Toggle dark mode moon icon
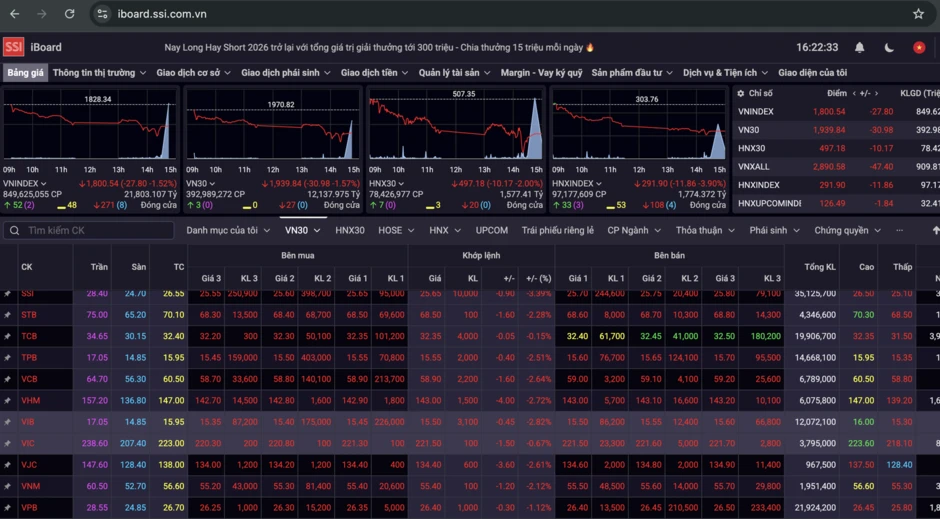This screenshot has height=519, width=940. [889, 47]
